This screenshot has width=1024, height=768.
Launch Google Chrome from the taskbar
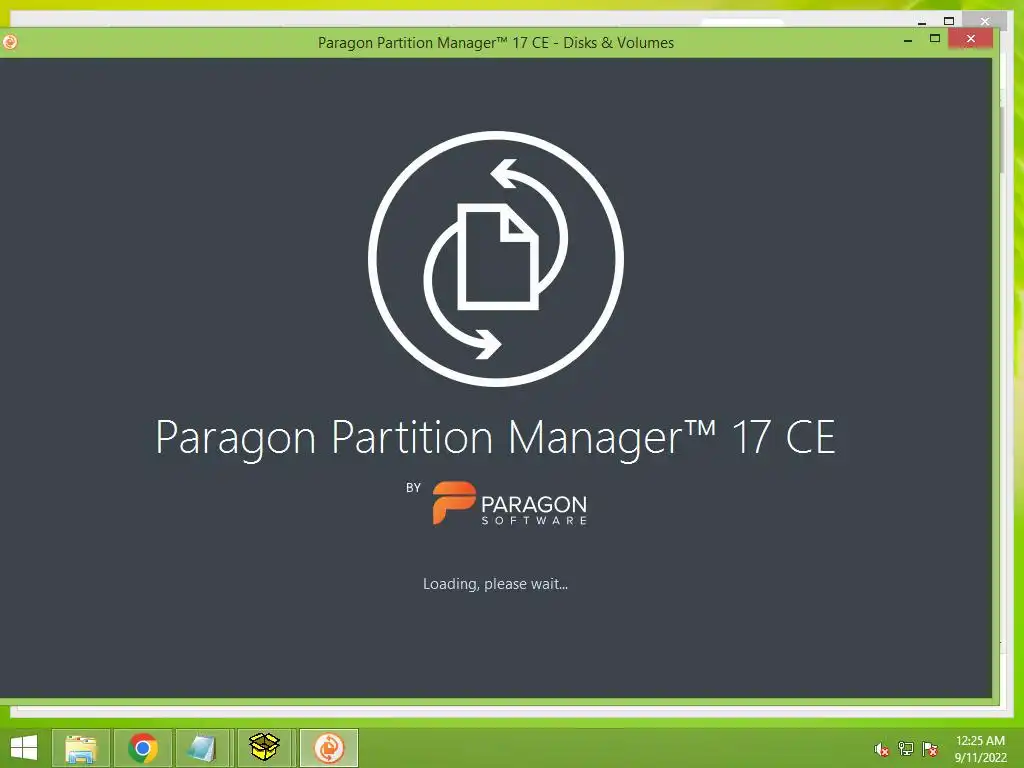point(143,748)
